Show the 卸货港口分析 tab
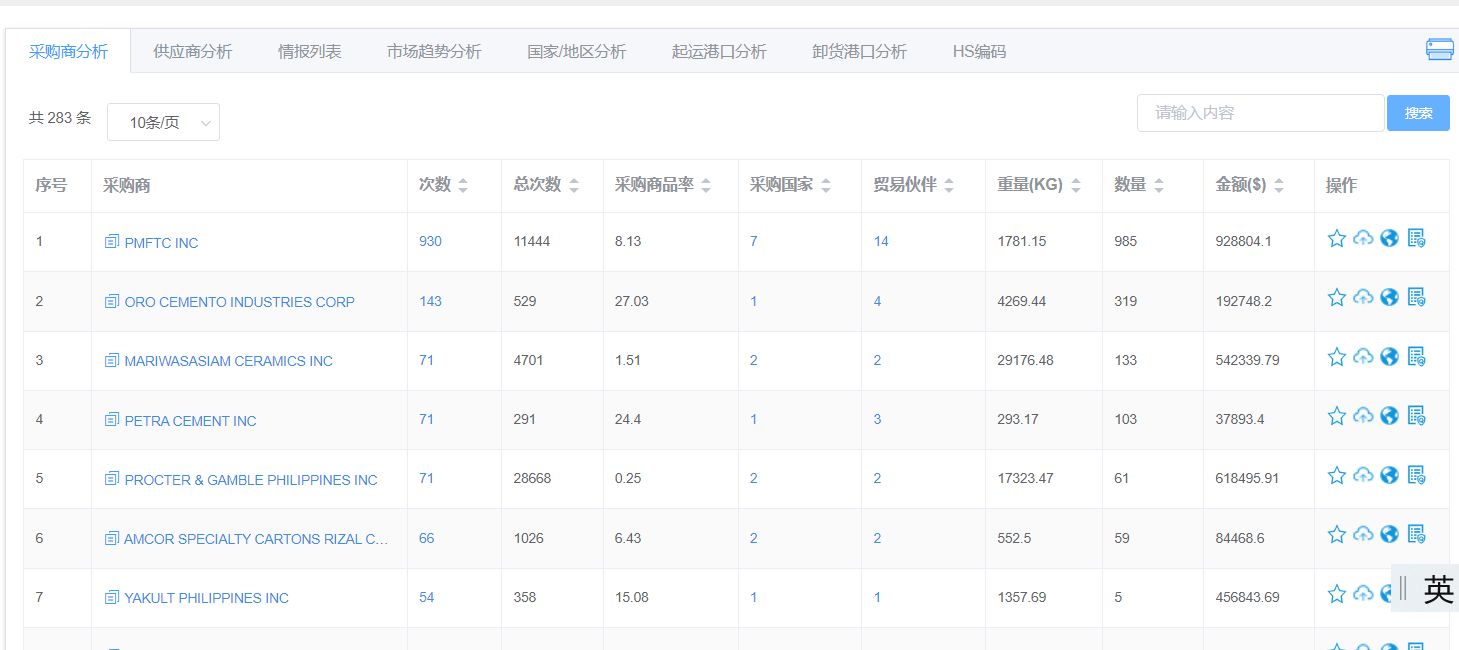The width and height of the screenshot is (1459, 650). pyautogui.click(x=860, y=52)
